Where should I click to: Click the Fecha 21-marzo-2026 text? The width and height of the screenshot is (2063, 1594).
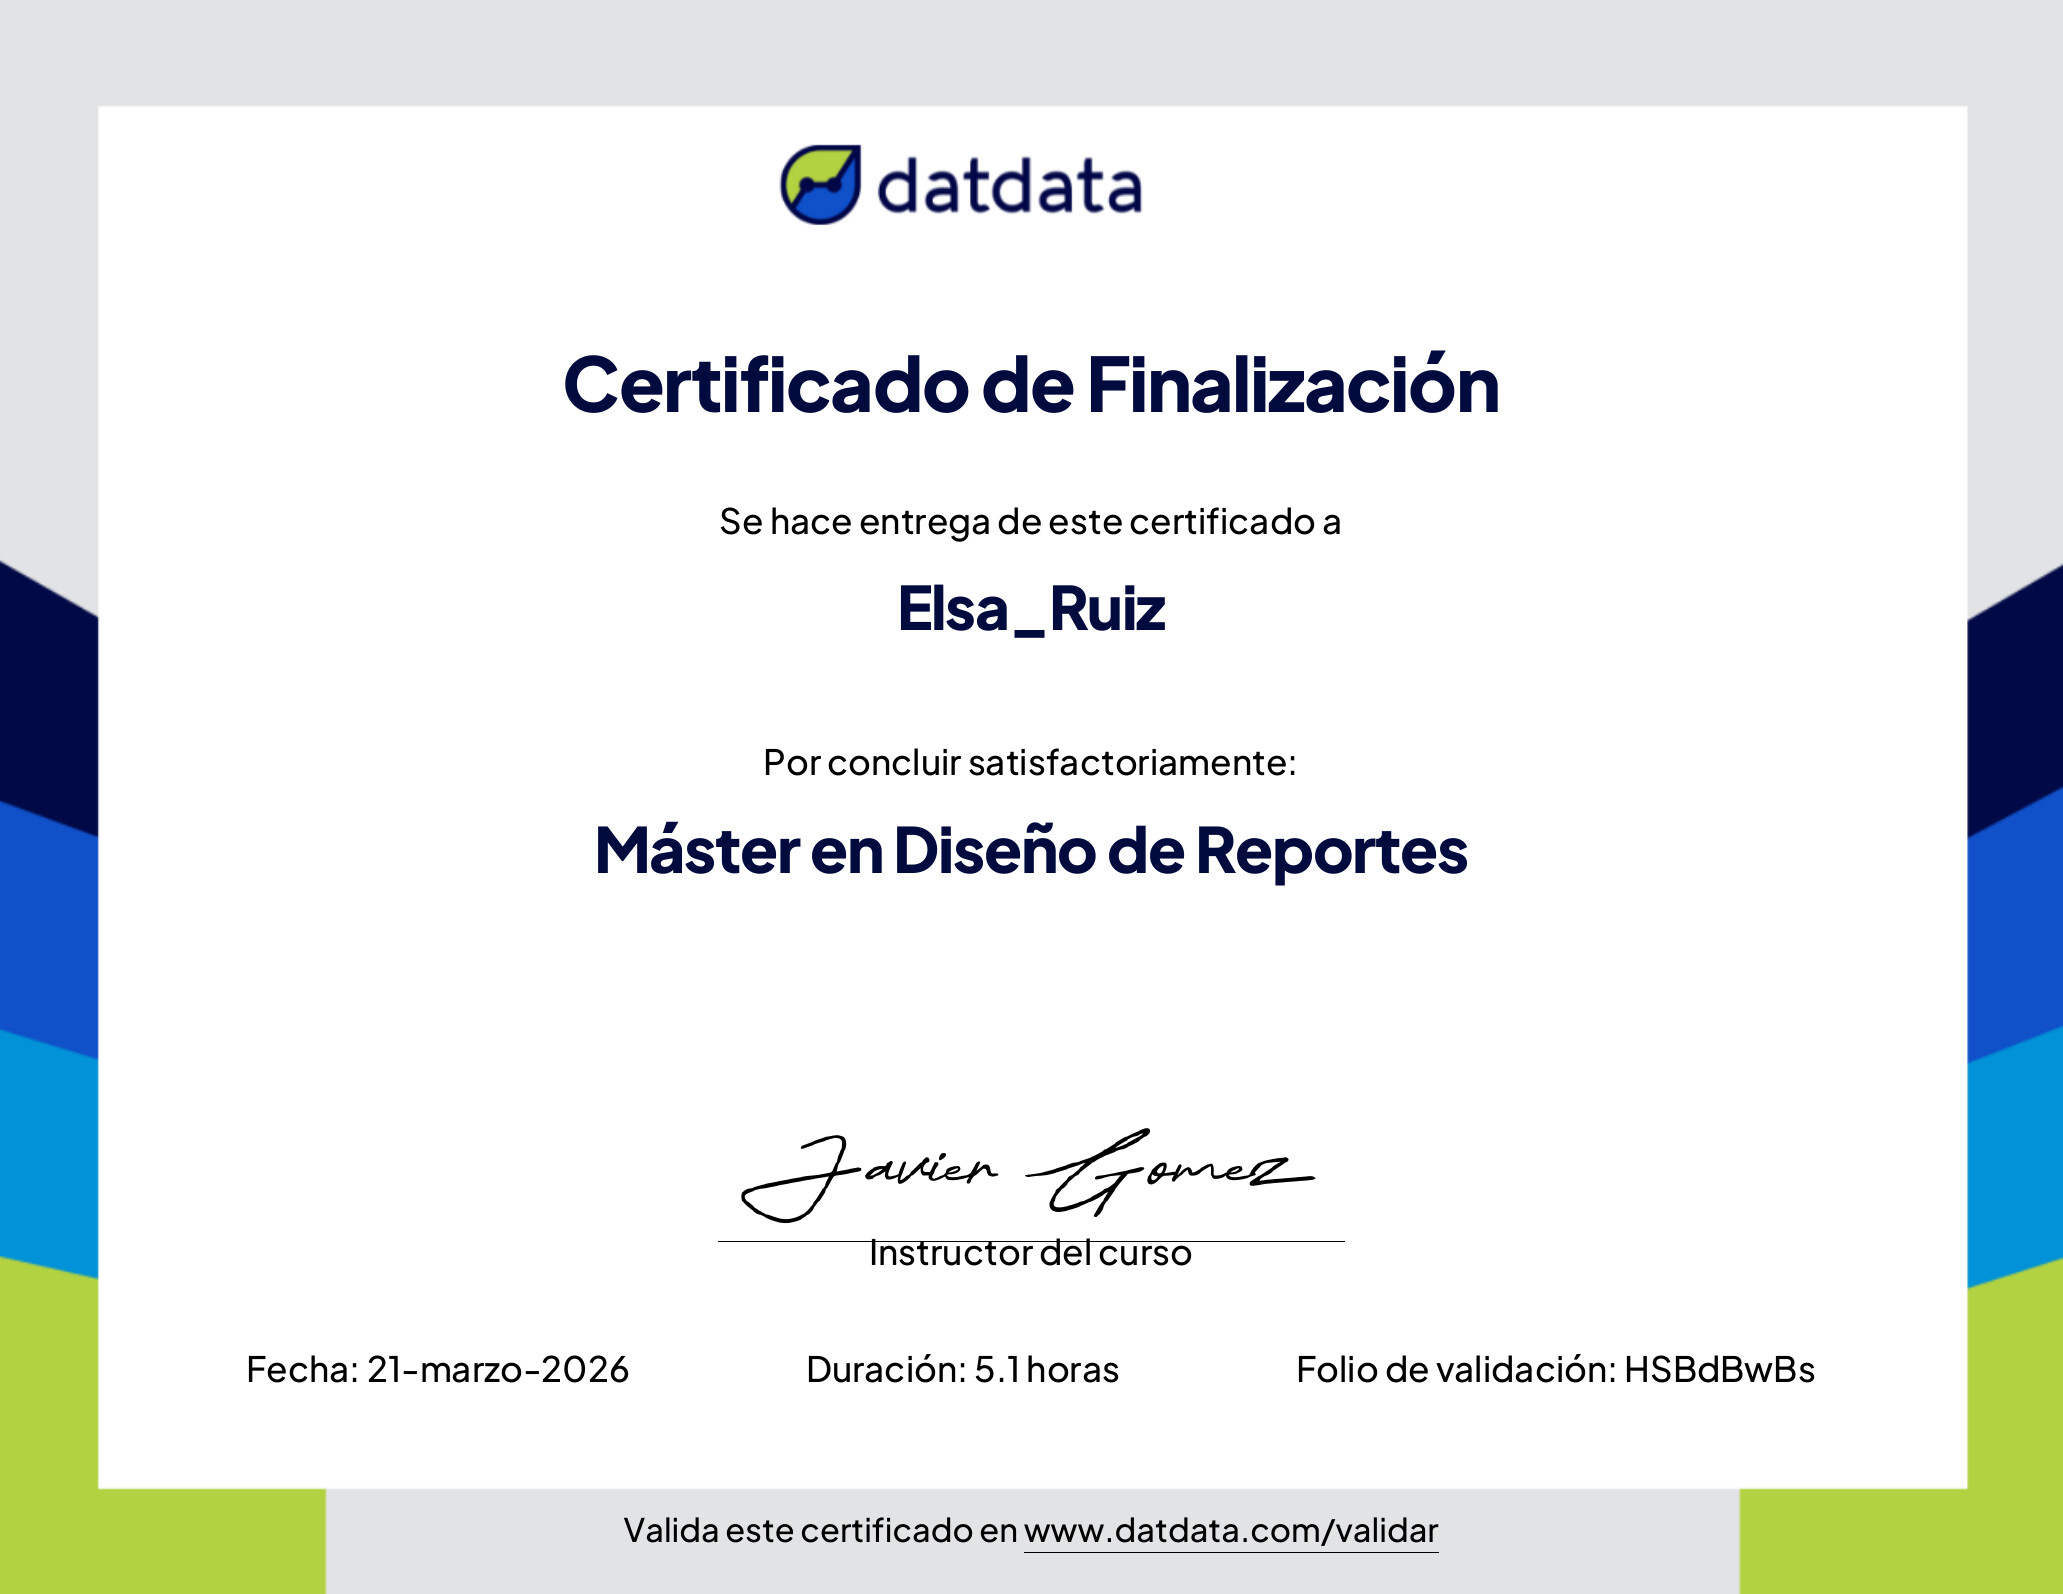[437, 1369]
